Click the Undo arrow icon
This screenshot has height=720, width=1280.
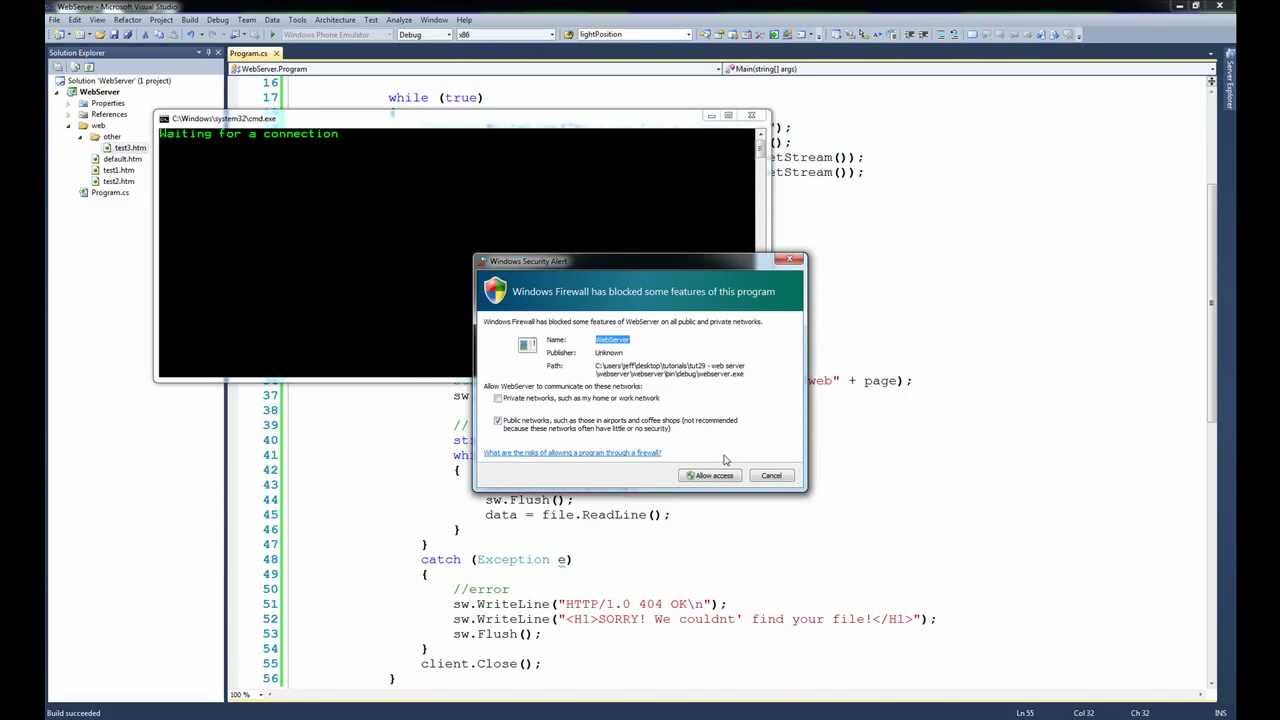191,34
